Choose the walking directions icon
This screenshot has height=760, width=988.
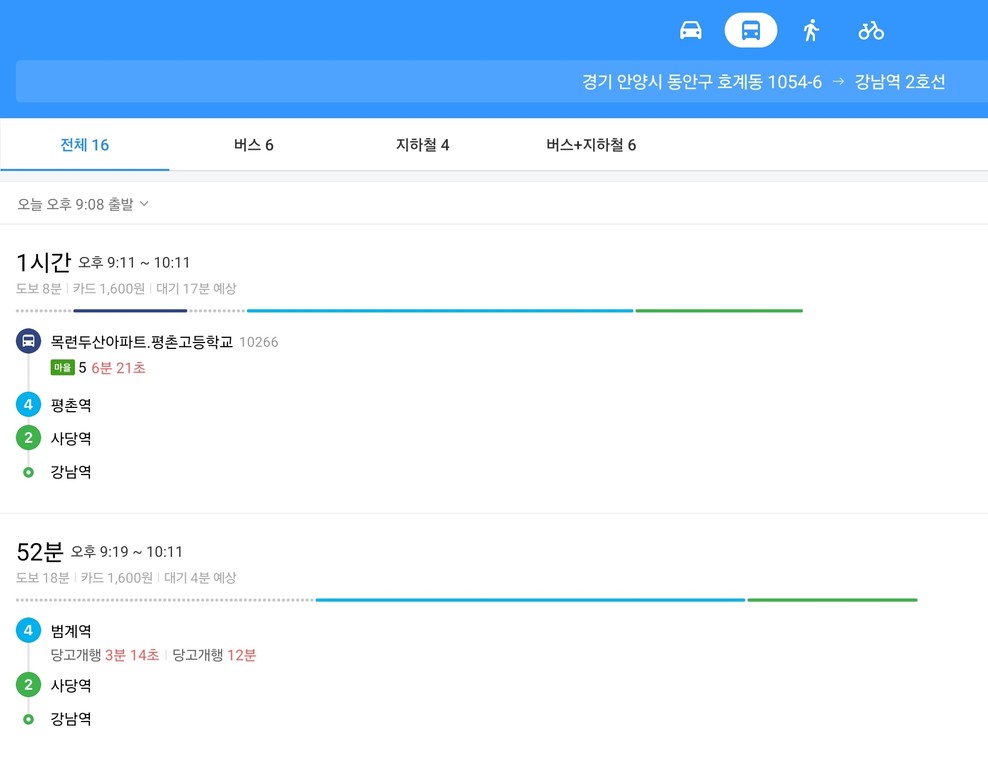pos(811,30)
